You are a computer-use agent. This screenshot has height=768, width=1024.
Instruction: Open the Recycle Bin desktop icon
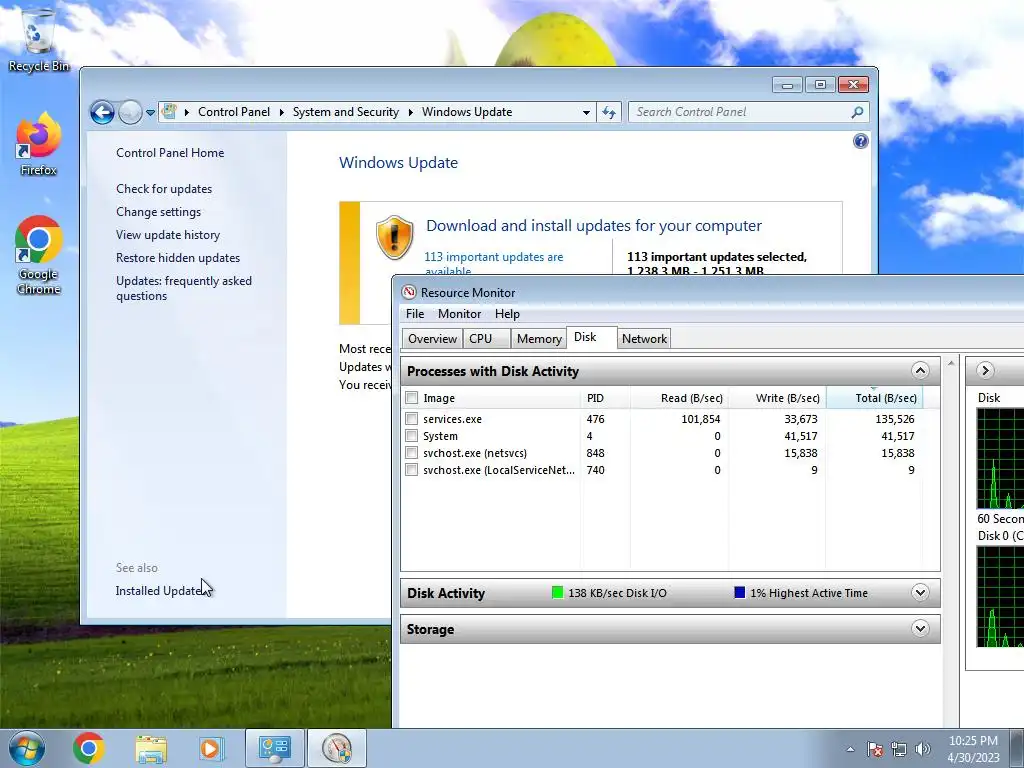(38, 39)
